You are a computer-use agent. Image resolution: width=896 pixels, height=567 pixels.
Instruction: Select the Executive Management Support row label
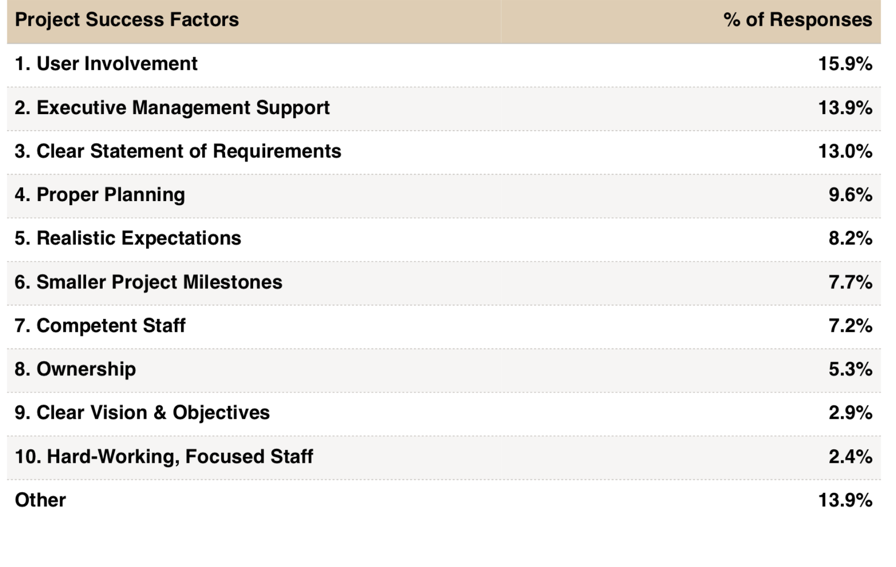pos(172,108)
